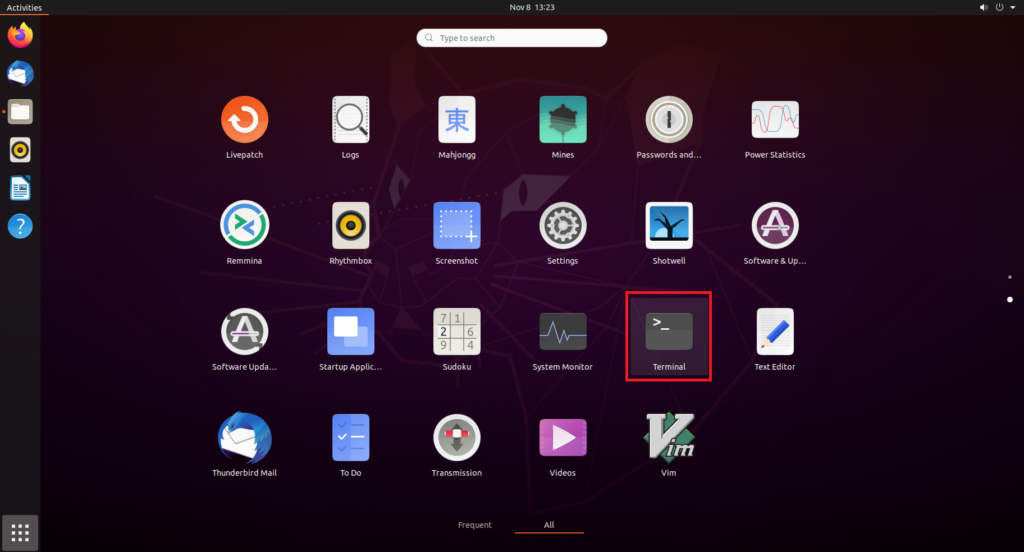
Task: Open the To Do app
Action: [350, 445]
